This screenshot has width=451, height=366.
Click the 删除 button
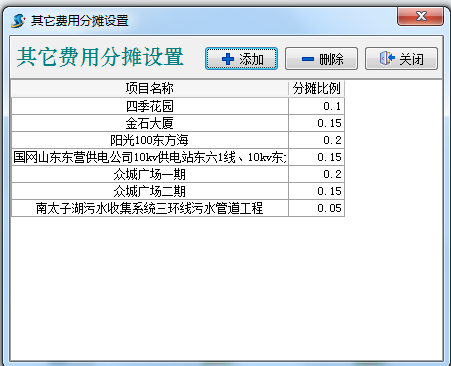click(x=321, y=59)
